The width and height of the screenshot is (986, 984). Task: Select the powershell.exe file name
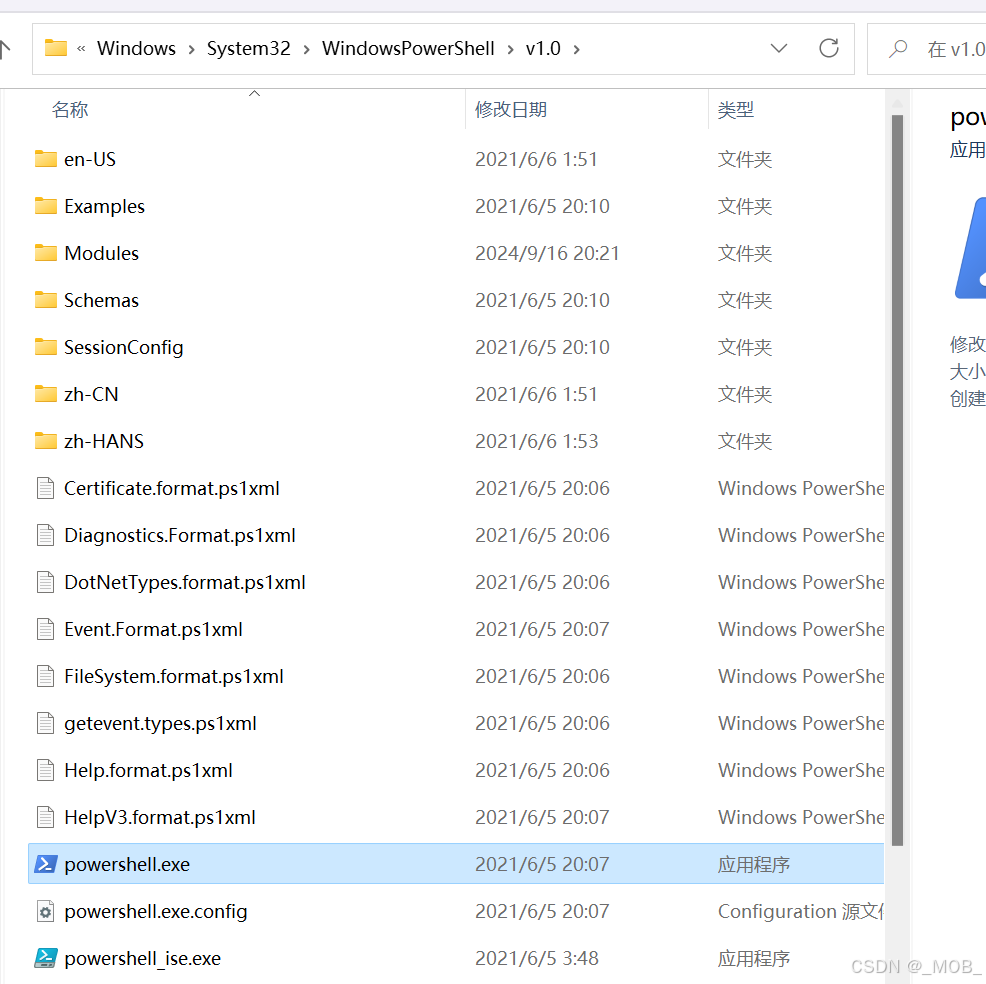(127, 865)
